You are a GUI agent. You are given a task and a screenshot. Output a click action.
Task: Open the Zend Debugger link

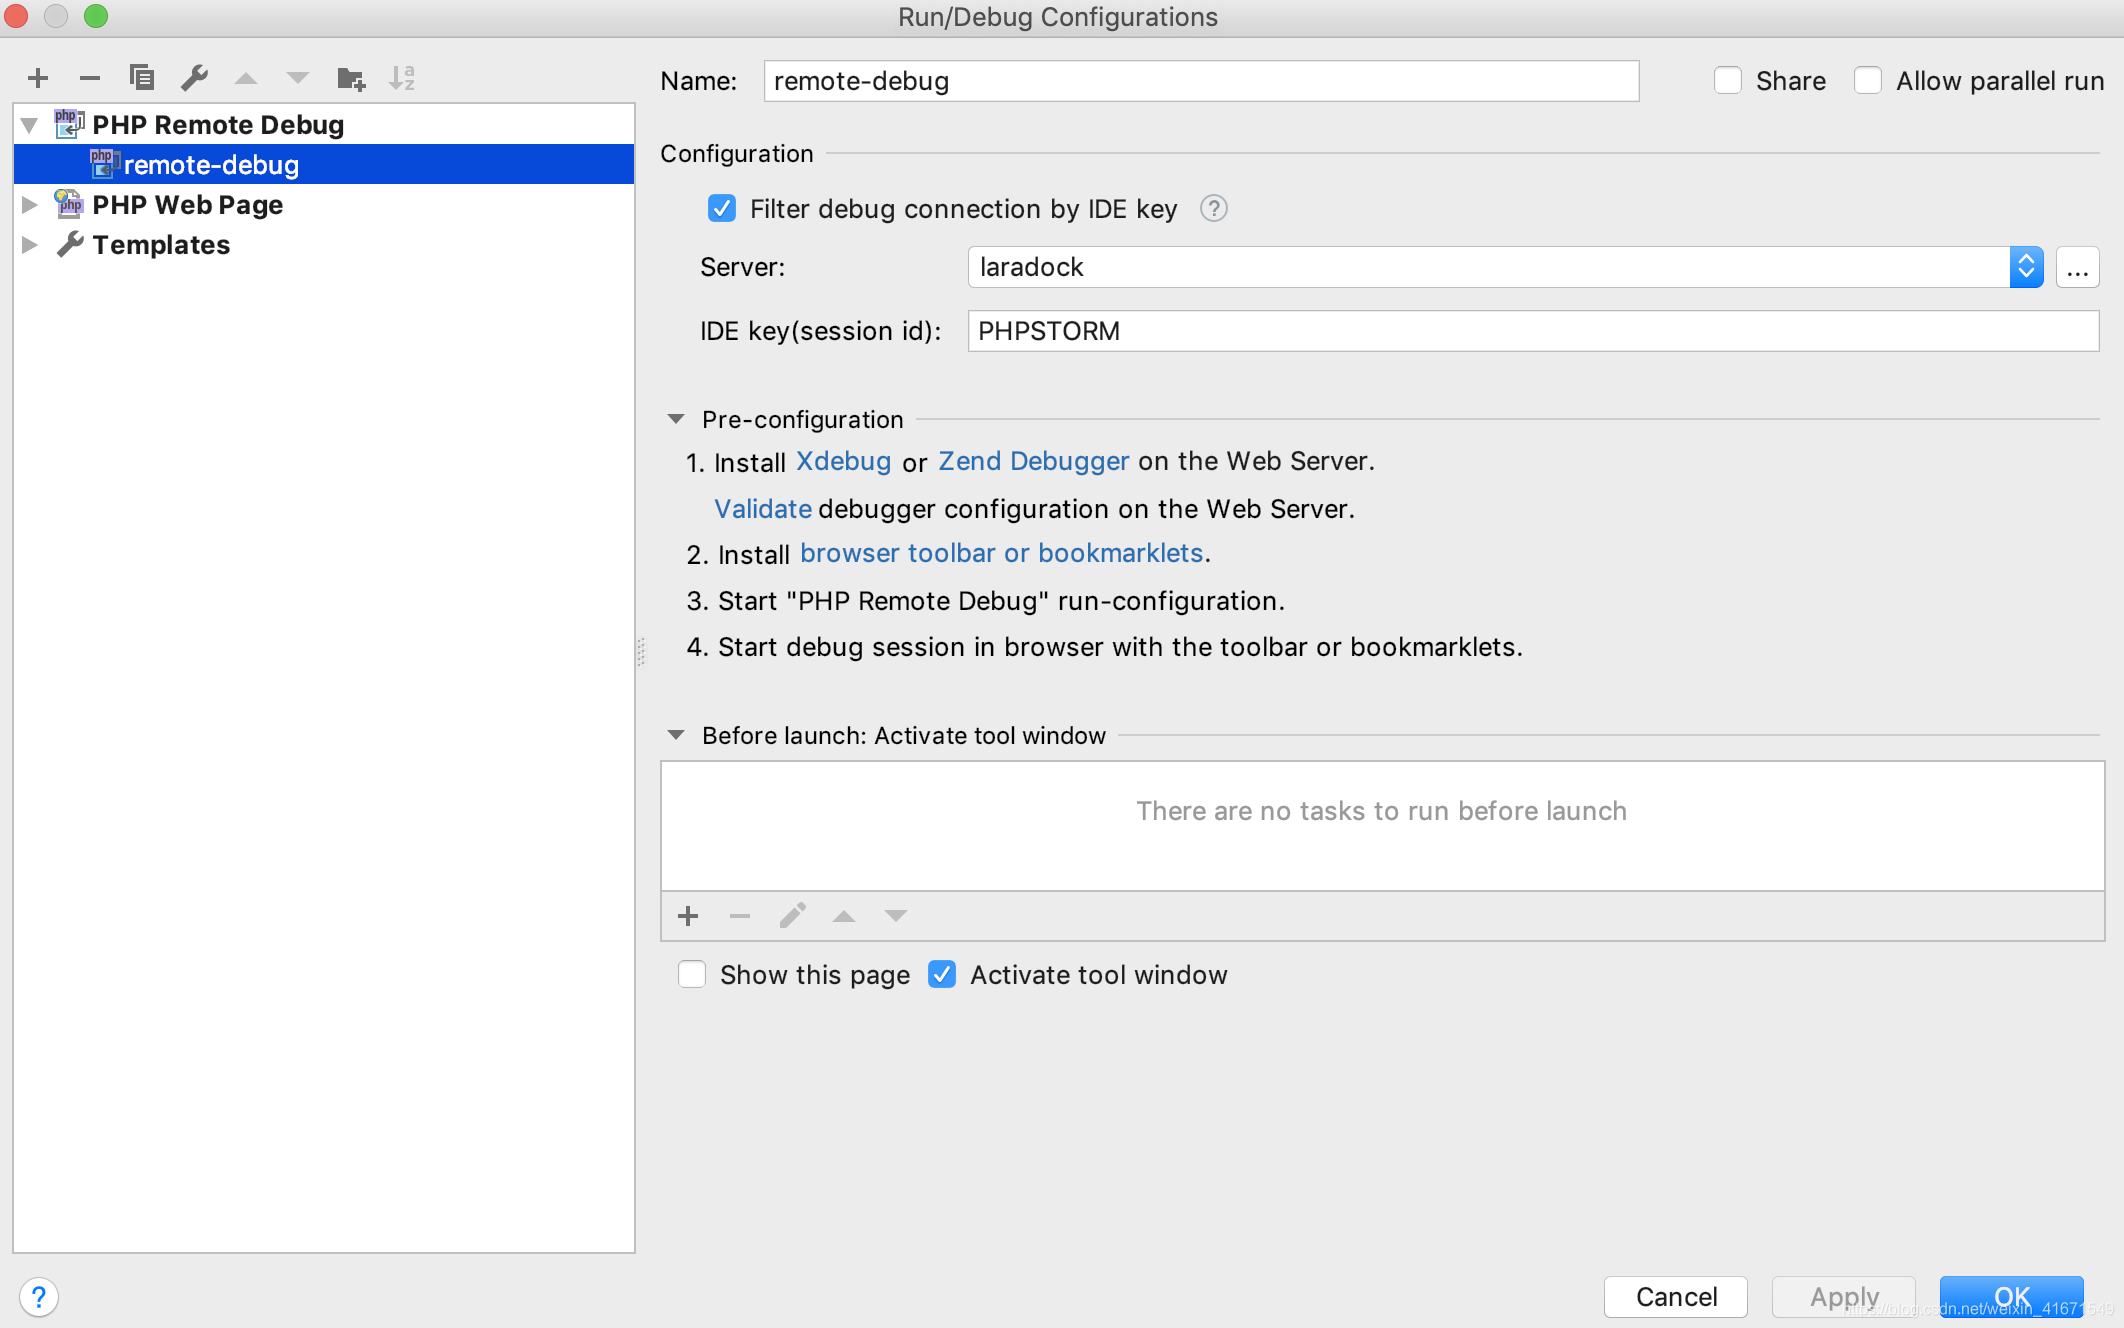(x=1034, y=461)
